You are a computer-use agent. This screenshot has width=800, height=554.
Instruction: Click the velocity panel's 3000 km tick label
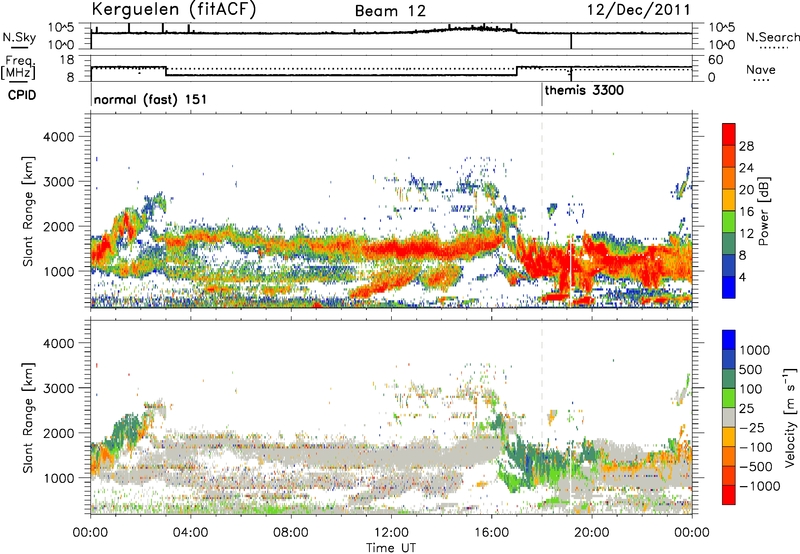58,388
